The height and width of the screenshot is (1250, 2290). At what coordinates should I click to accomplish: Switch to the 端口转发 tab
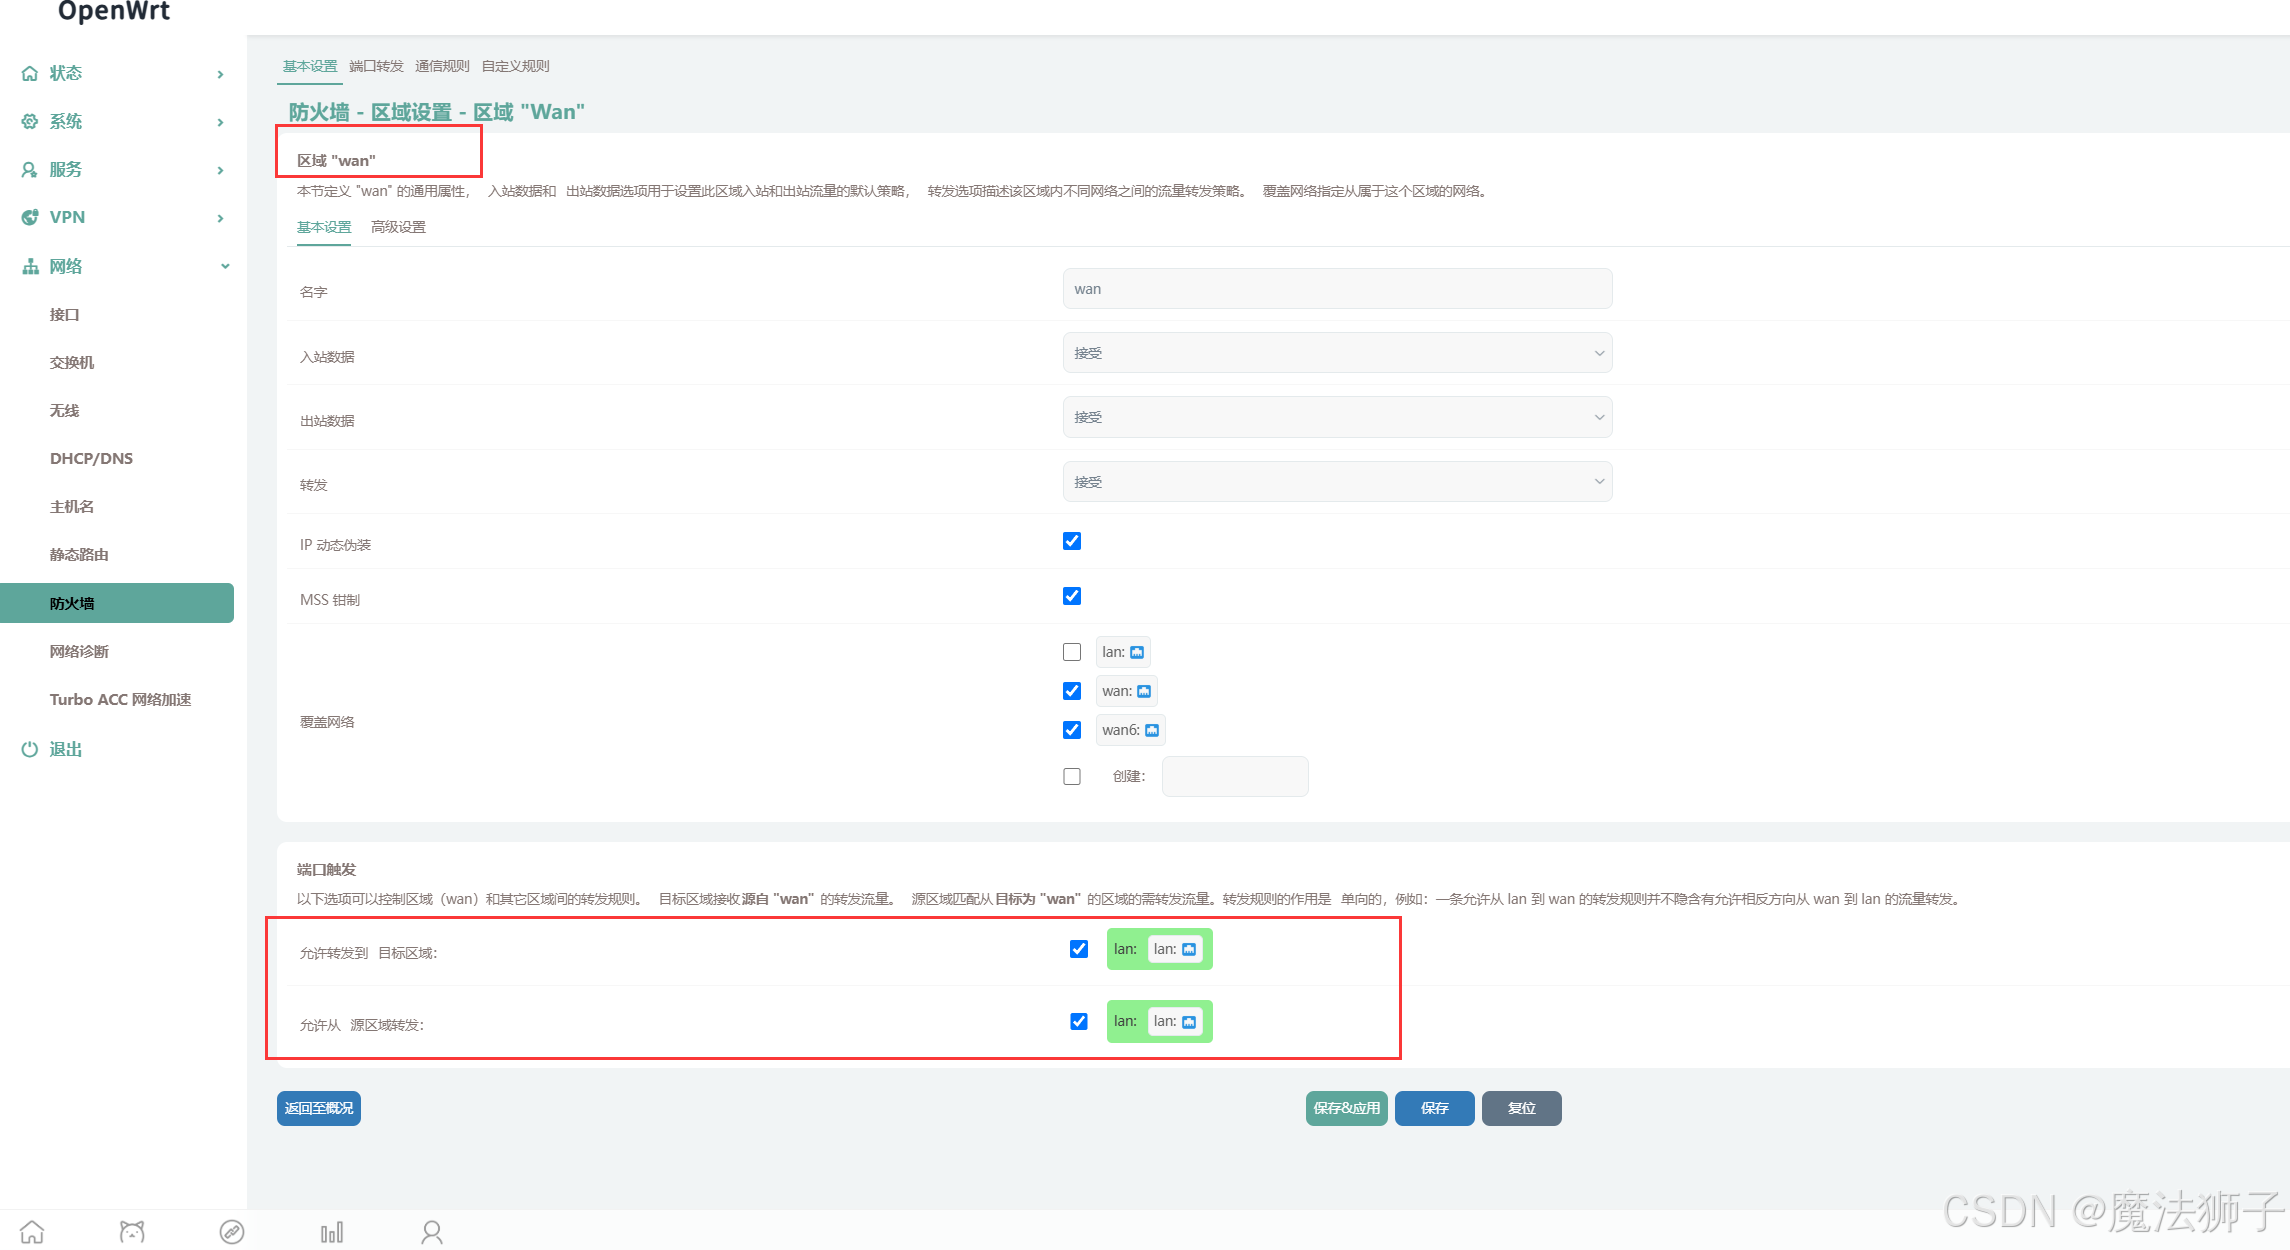376,66
